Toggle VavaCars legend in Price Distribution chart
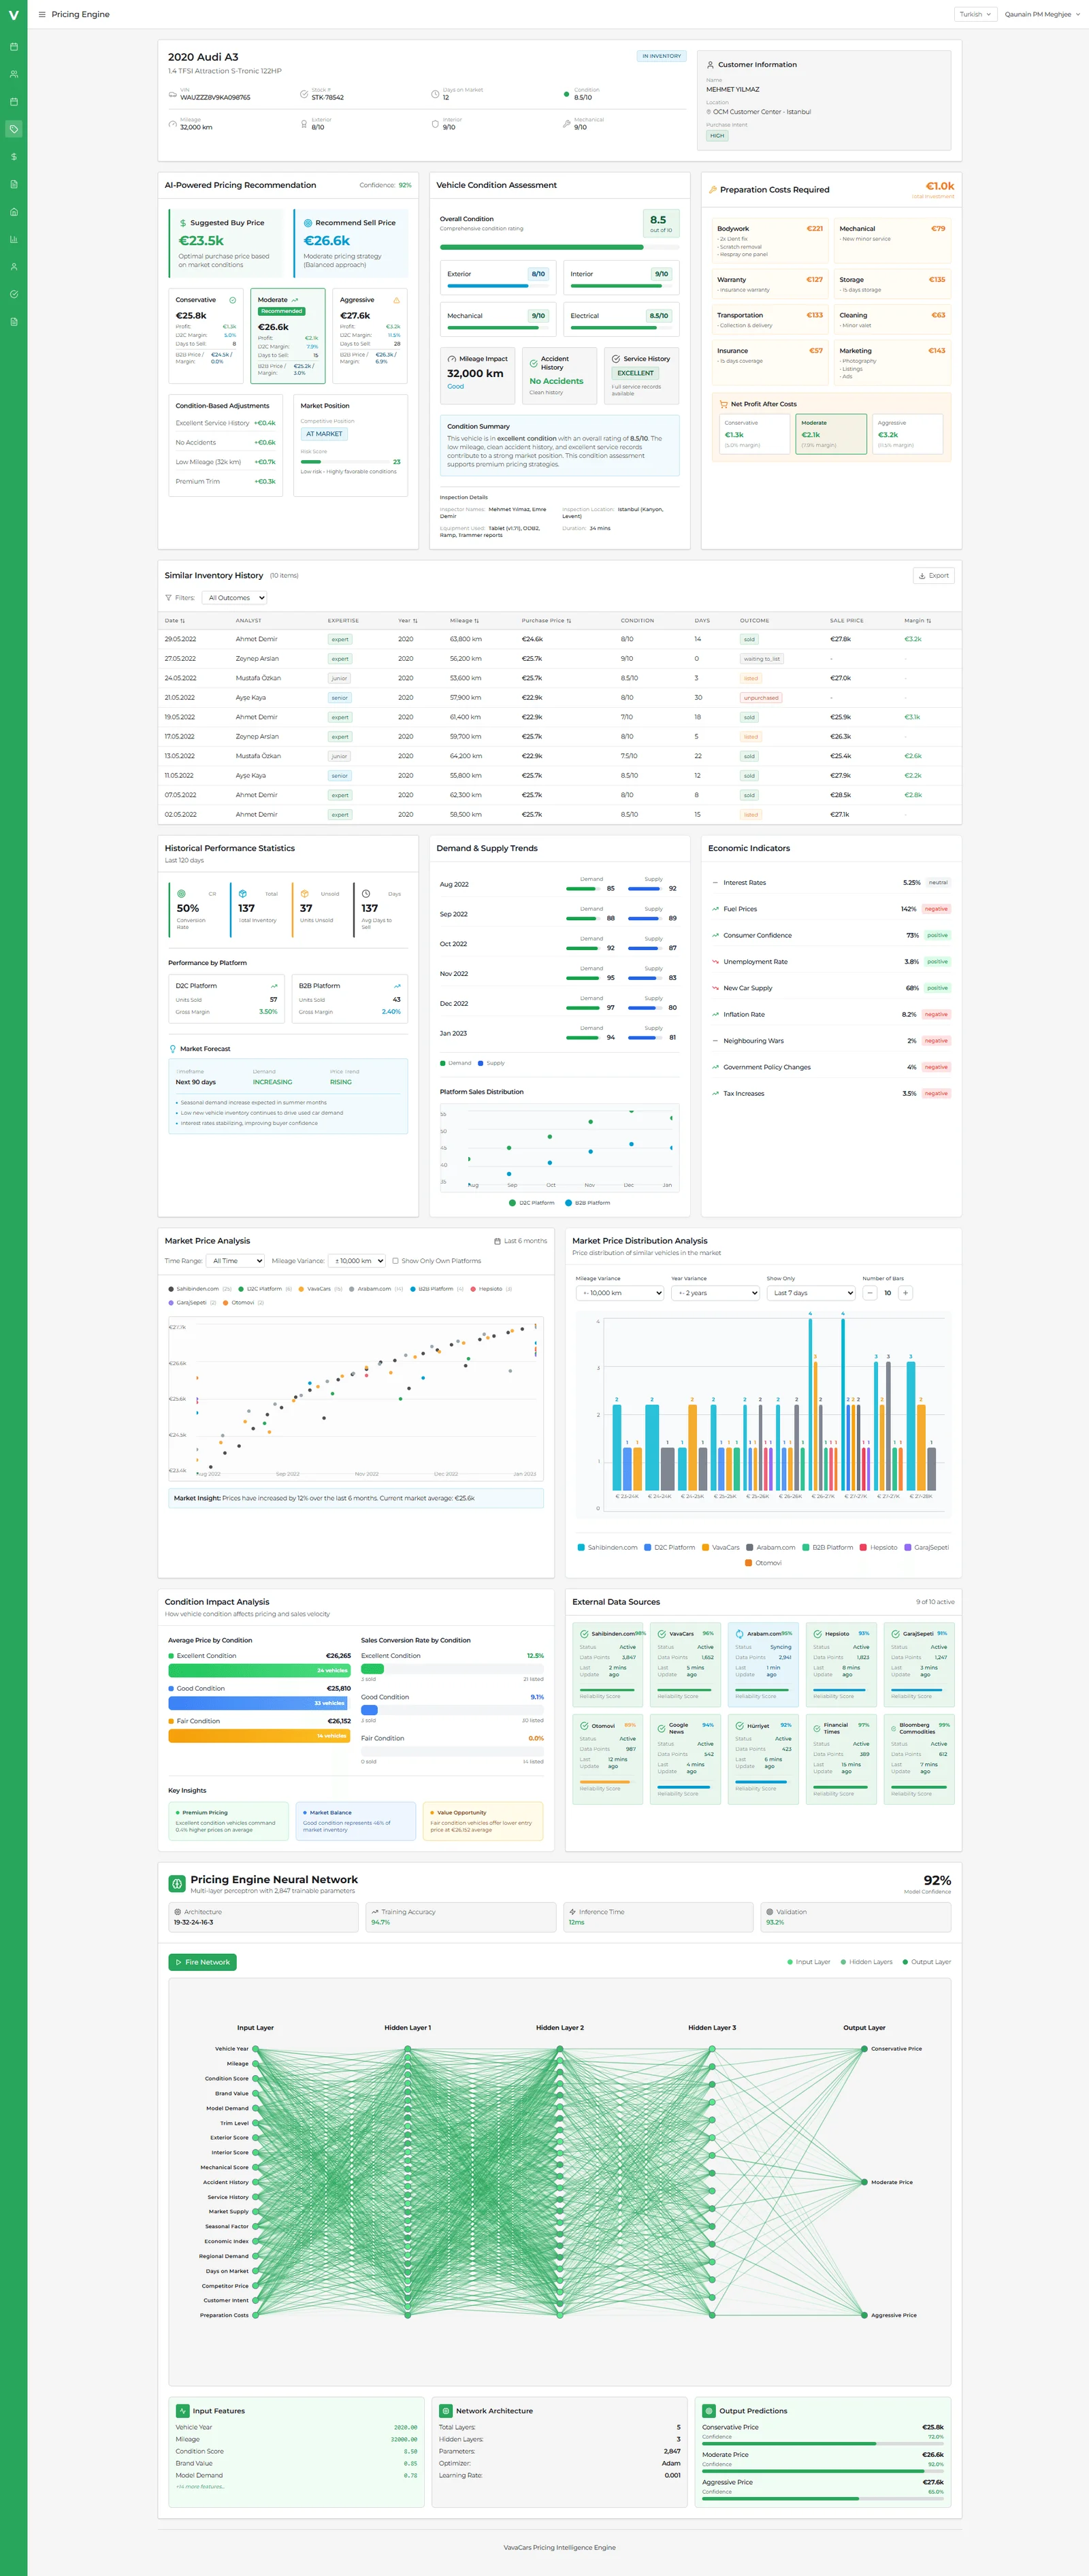The height and width of the screenshot is (2576, 1089). pos(721,1547)
